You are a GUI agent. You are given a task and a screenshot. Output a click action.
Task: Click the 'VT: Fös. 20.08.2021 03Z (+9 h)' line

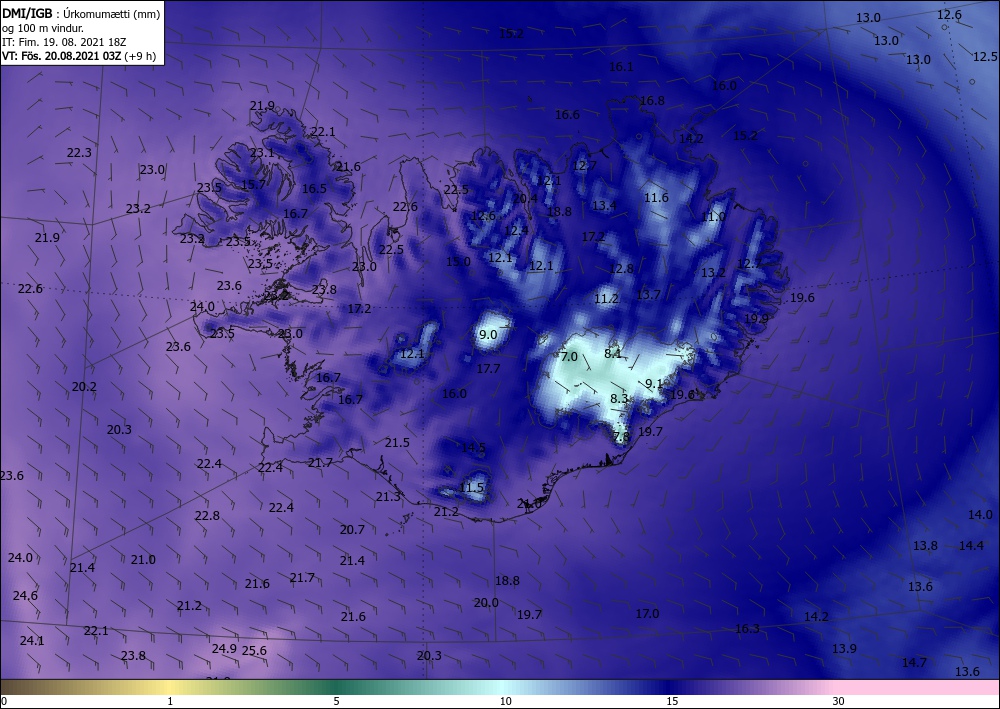79,56
